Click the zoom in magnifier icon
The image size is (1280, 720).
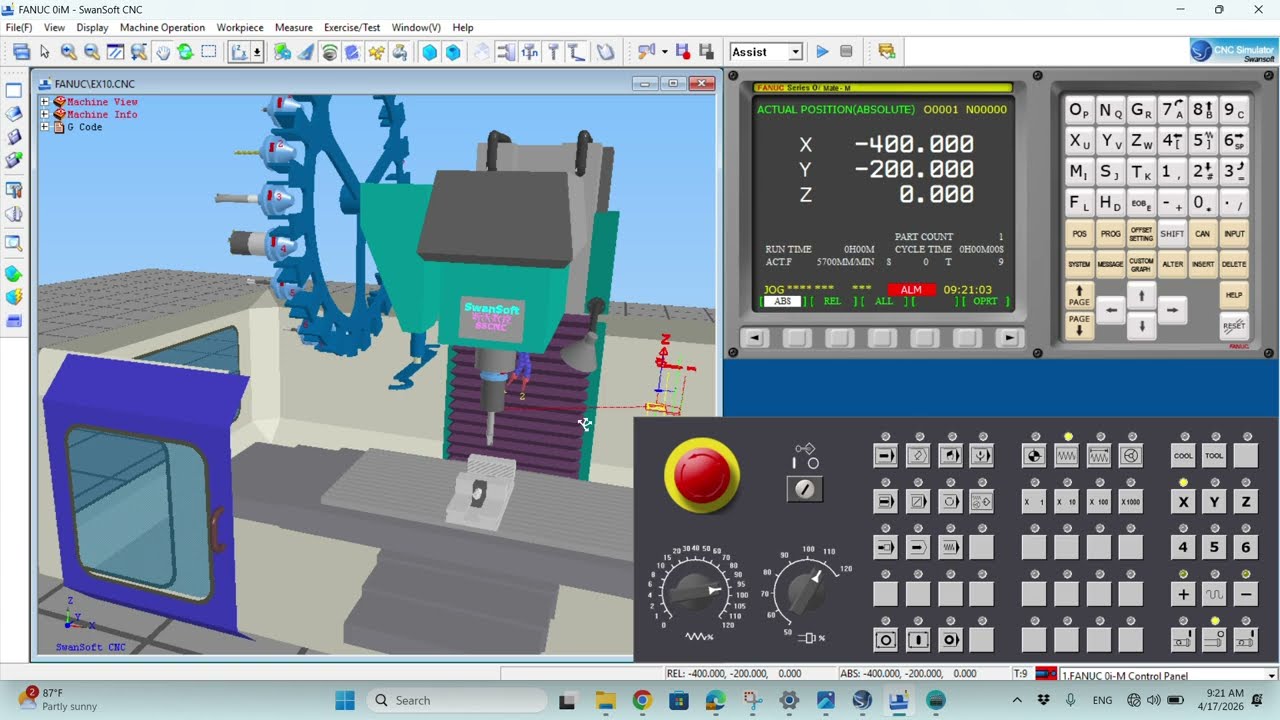[x=68, y=52]
